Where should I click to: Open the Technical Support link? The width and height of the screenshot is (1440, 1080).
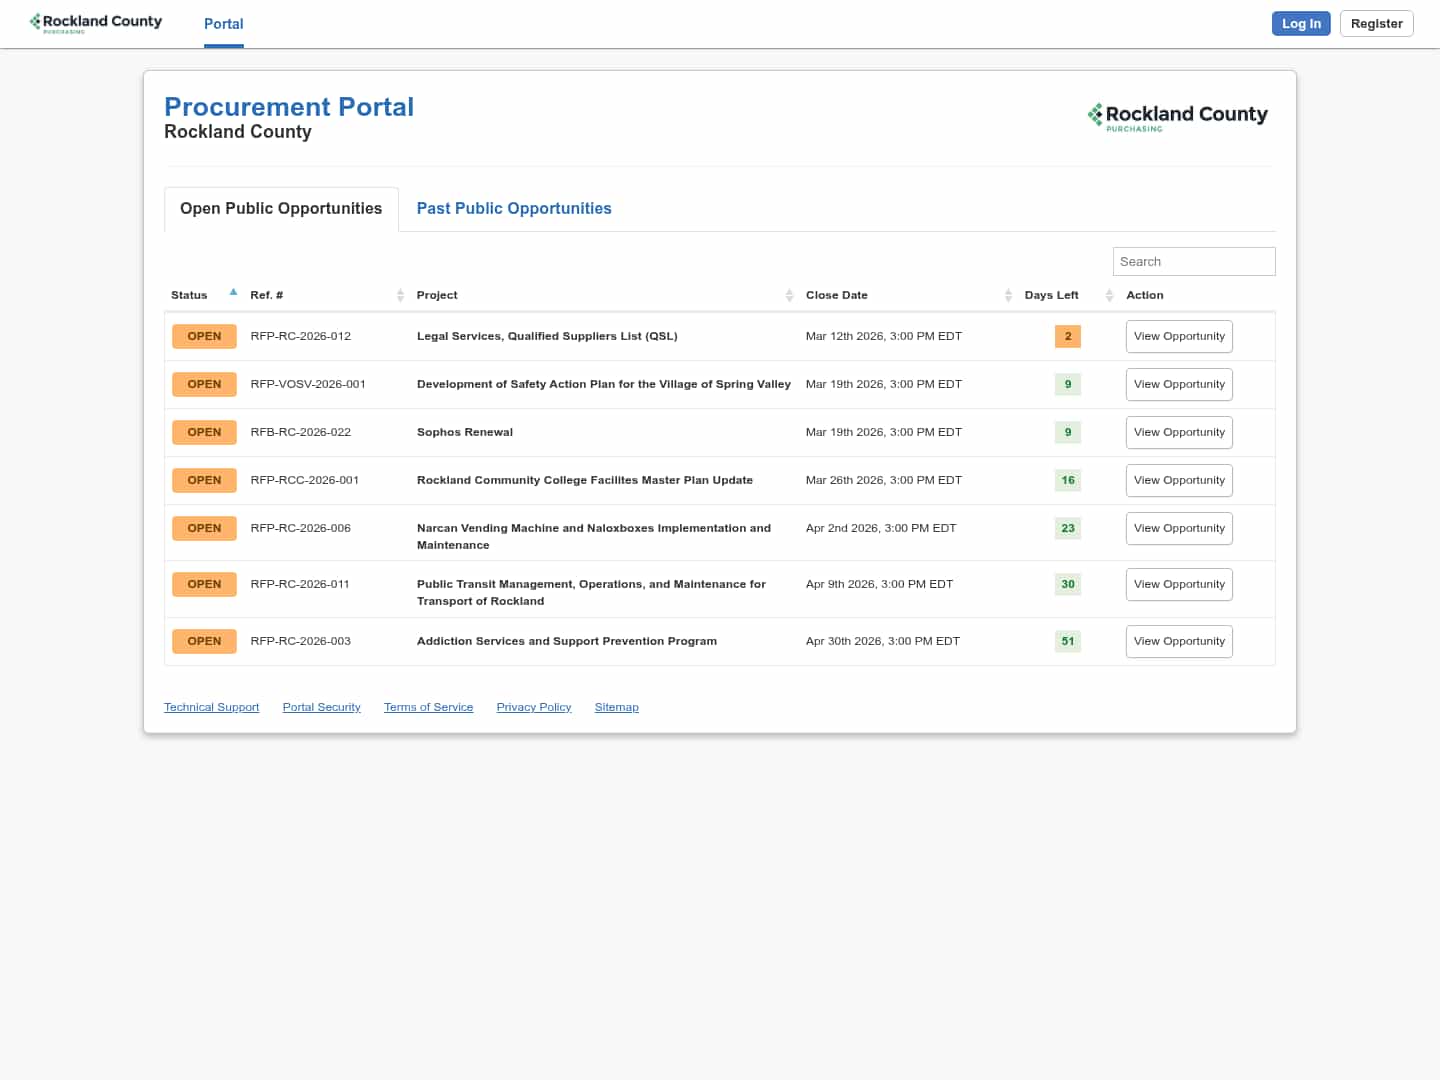(211, 707)
